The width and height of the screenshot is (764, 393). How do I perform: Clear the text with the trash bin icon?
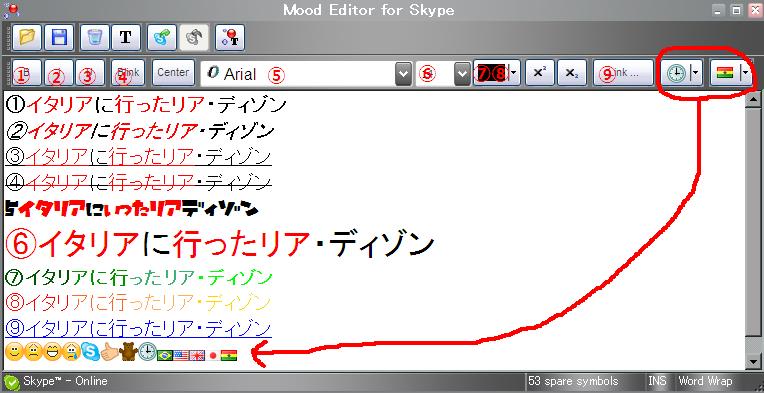pos(94,37)
